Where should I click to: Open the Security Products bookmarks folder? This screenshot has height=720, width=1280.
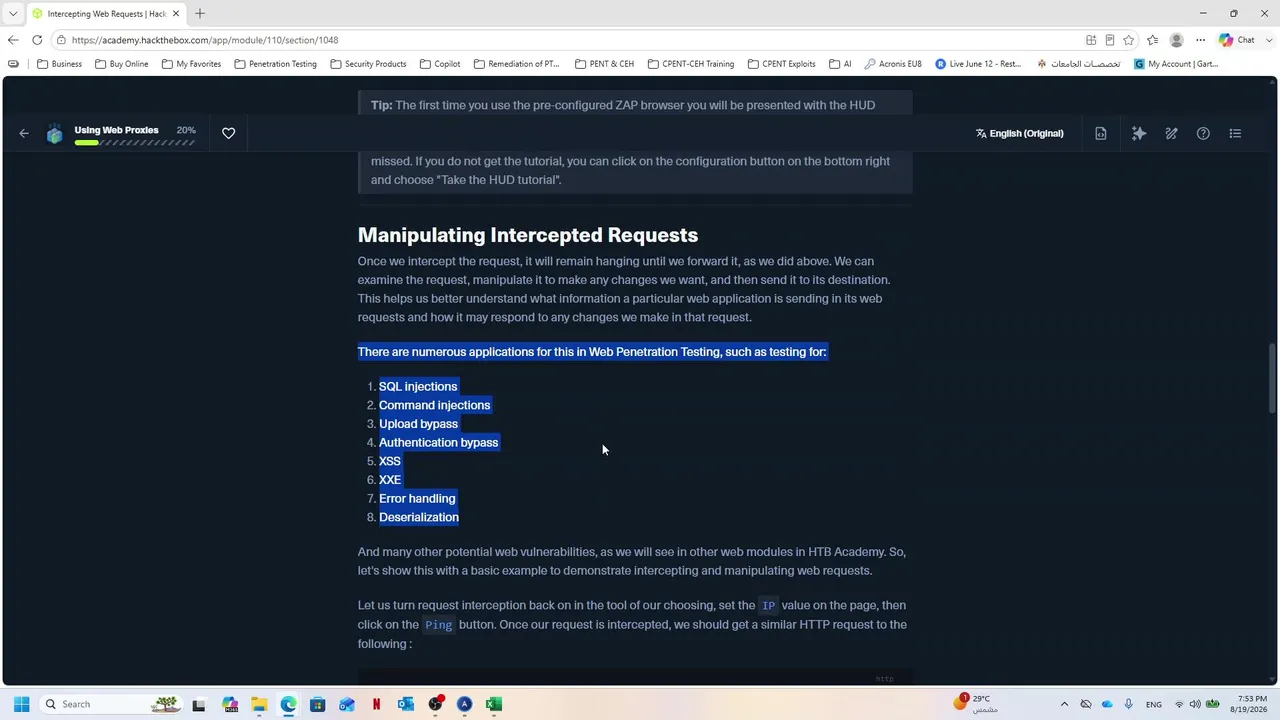pyautogui.click(x=368, y=64)
